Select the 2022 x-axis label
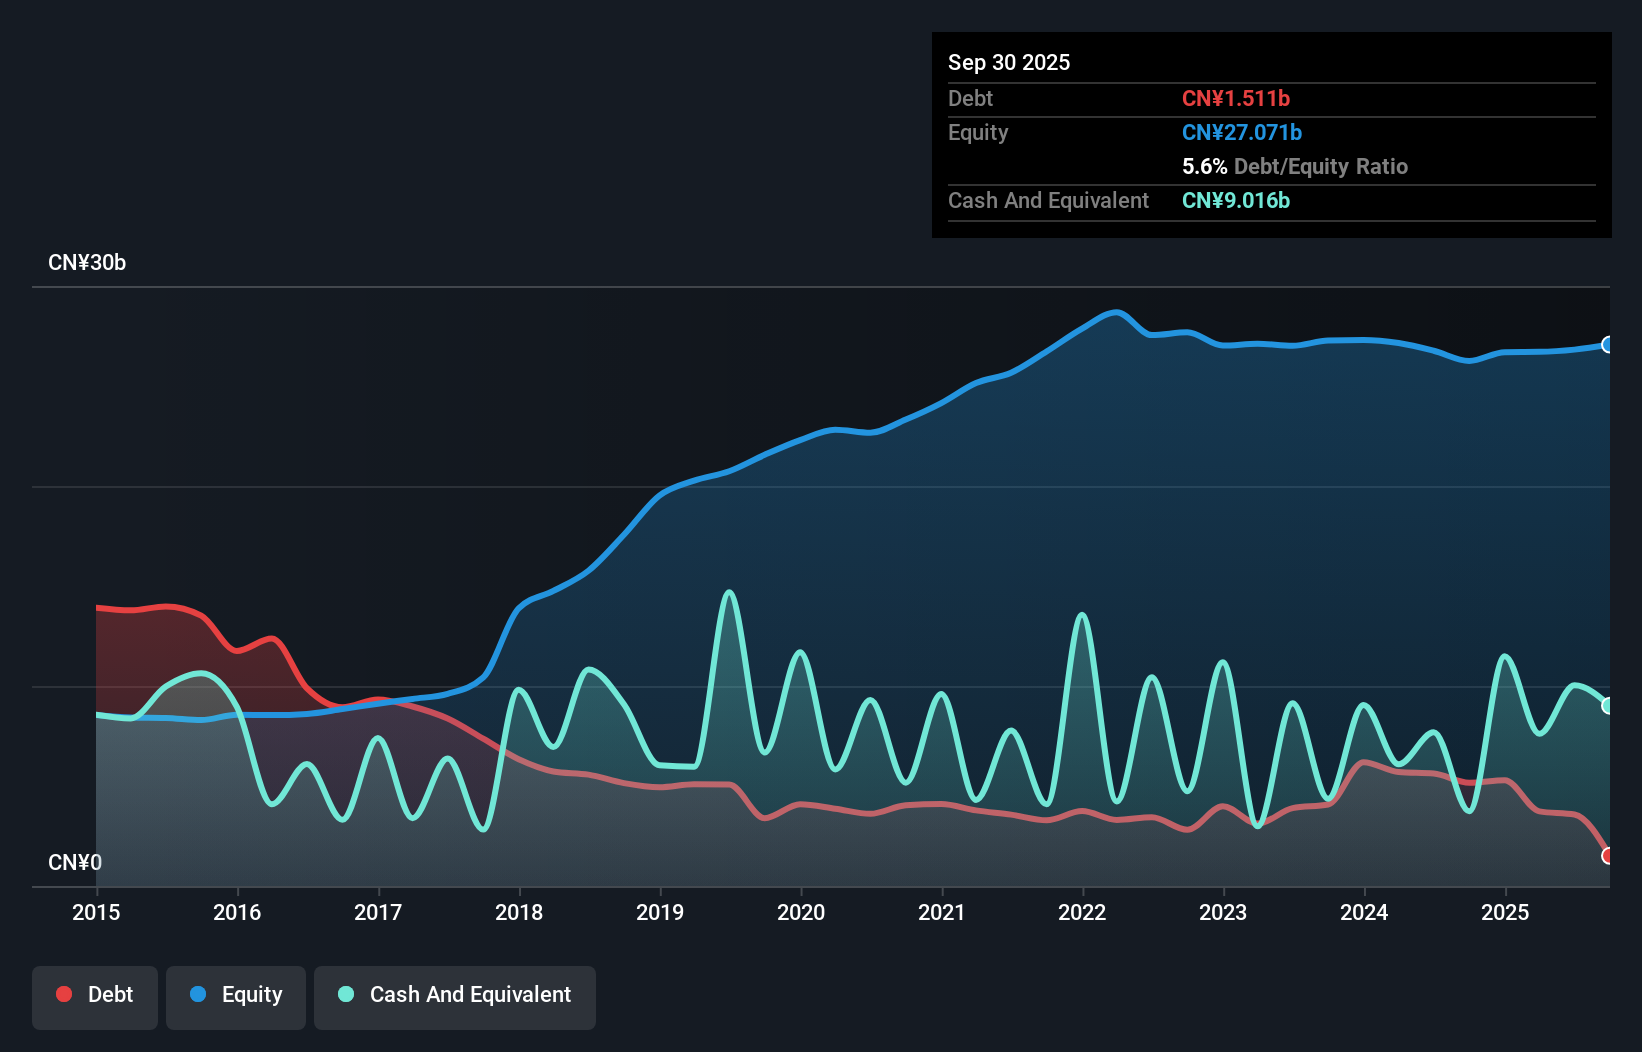1642x1052 pixels. click(1082, 912)
